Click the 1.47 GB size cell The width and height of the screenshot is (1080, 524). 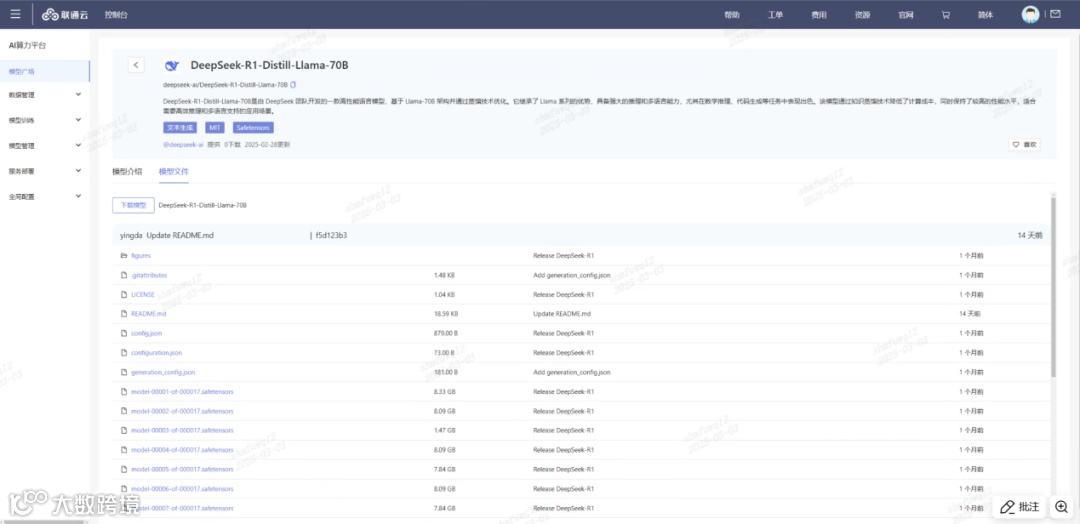click(x=445, y=430)
